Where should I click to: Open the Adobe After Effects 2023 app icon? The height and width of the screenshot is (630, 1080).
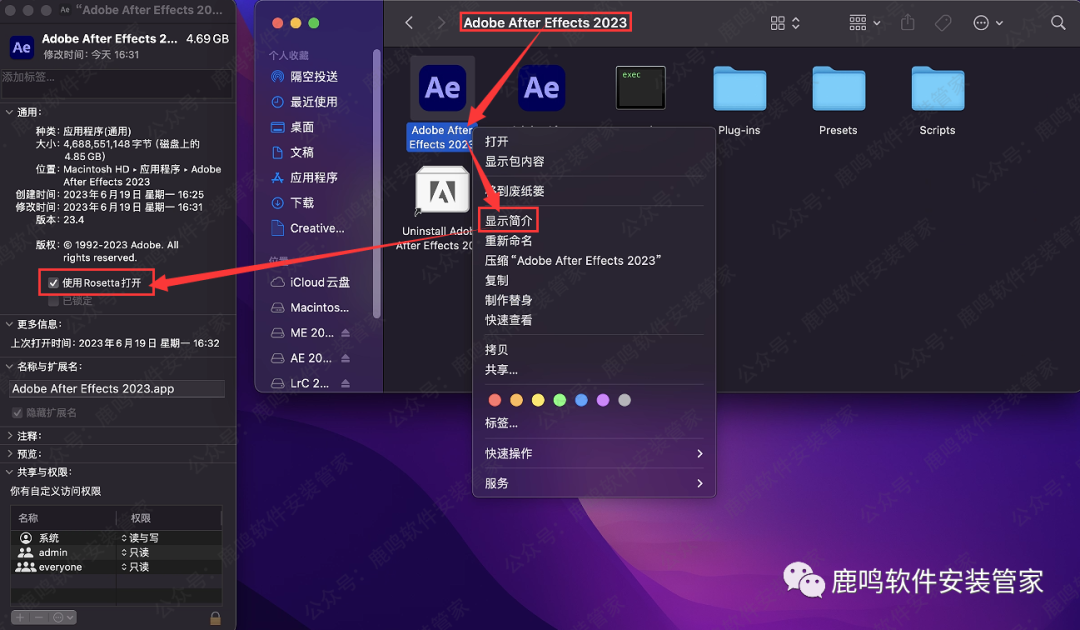pos(443,88)
